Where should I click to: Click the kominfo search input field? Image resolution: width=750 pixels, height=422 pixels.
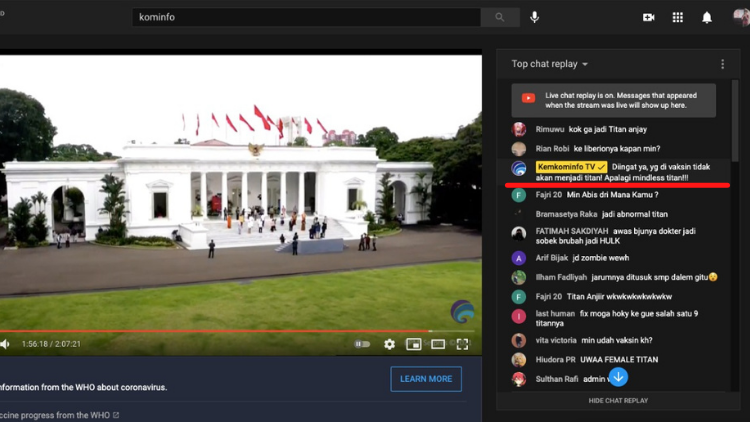tap(307, 17)
